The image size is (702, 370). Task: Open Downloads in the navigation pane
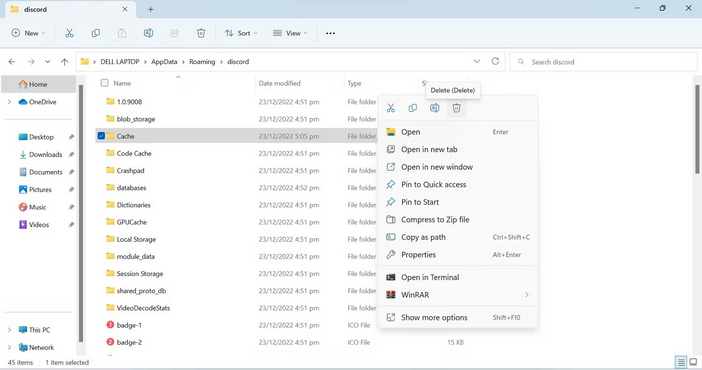point(45,155)
